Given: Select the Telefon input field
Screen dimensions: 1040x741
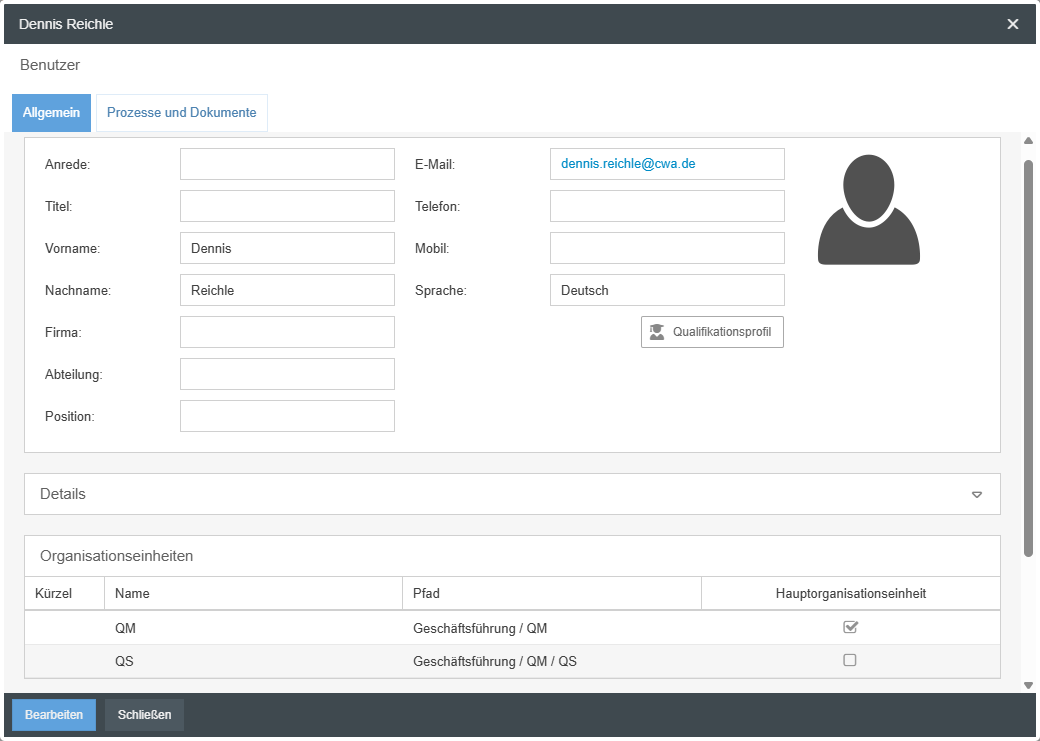Looking at the screenshot, I should click(667, 206).
